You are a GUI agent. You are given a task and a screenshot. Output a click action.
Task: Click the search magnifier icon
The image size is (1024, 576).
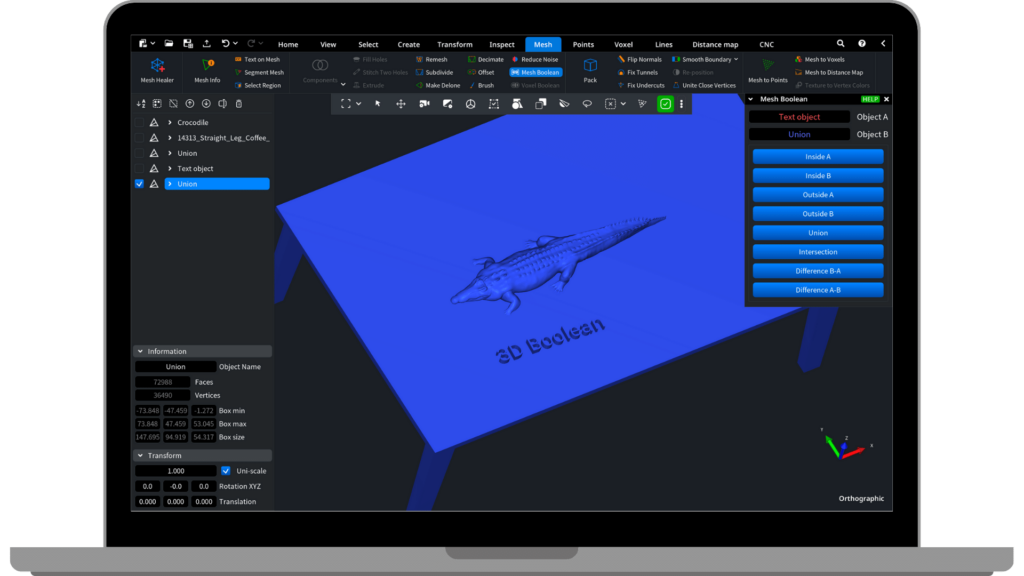pyautogui.click(x=840, y=44)
